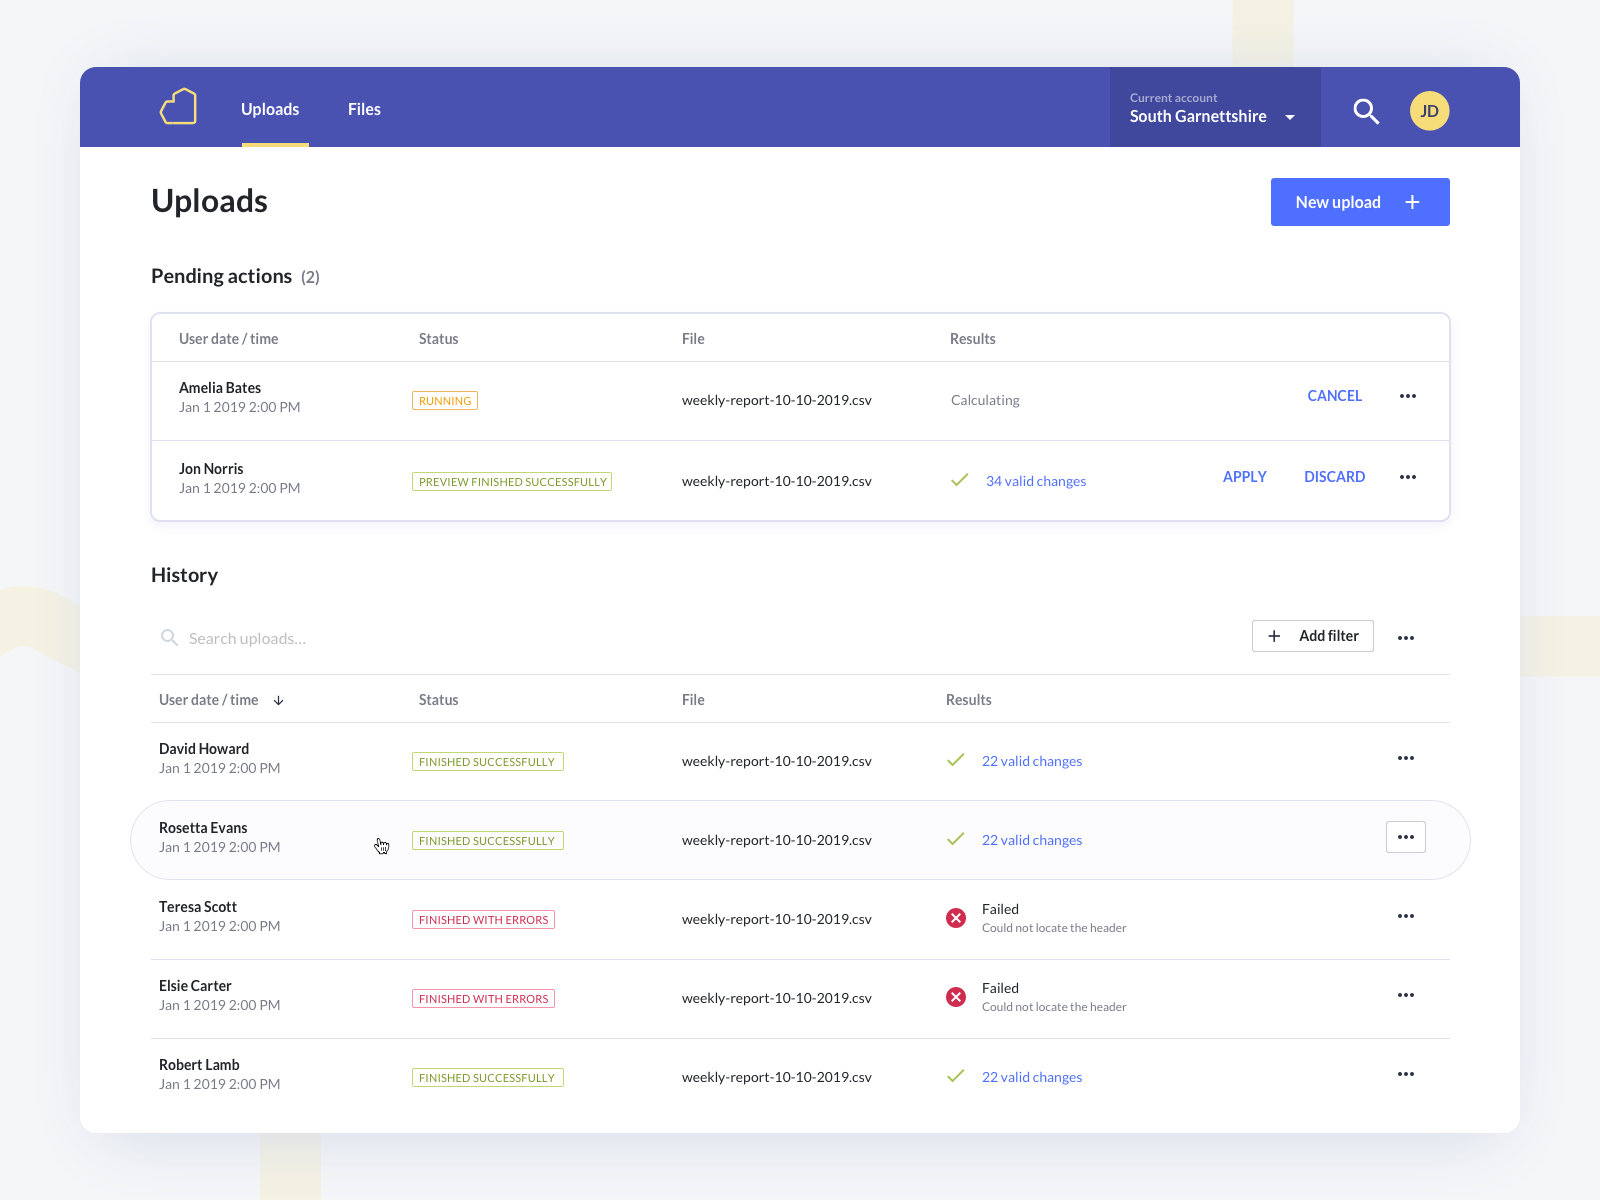Viewport: 1600px width, 1200px height.
Task: Open search from the top navigation bar
Action: (x=1366, y=112)
